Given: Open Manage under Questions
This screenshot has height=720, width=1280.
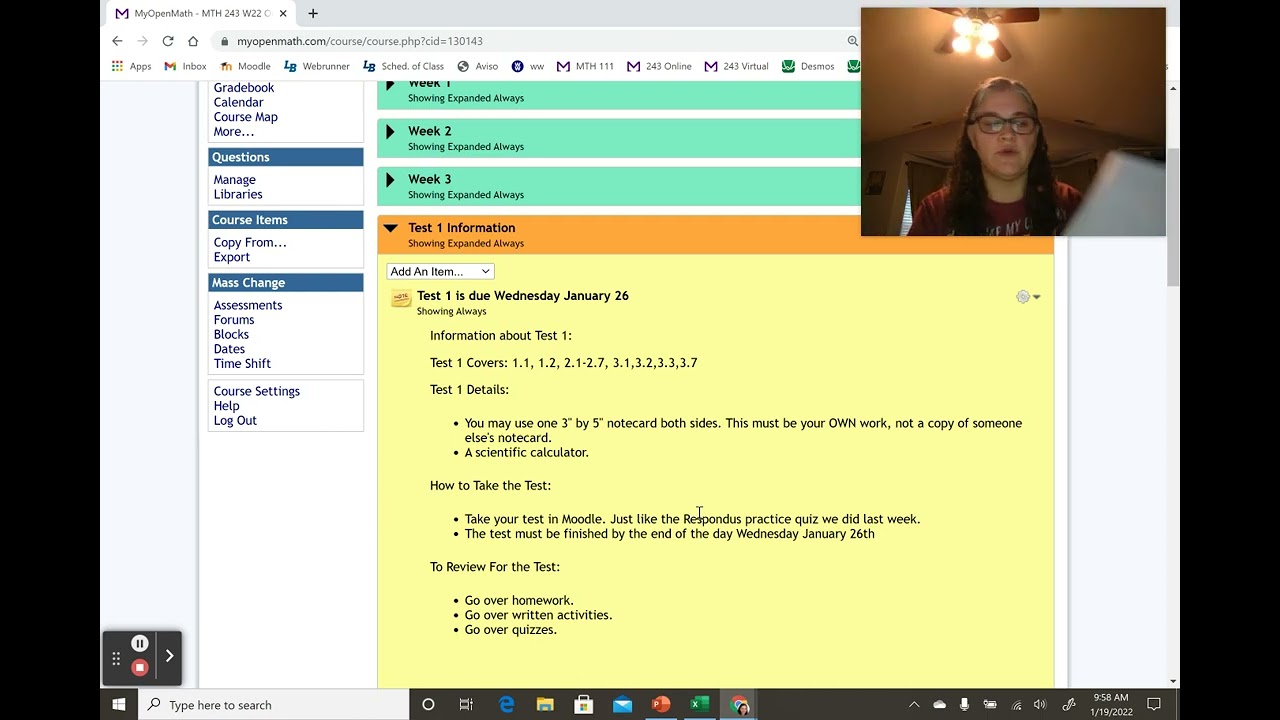Looking at the screenshot, I should (234, 180).
